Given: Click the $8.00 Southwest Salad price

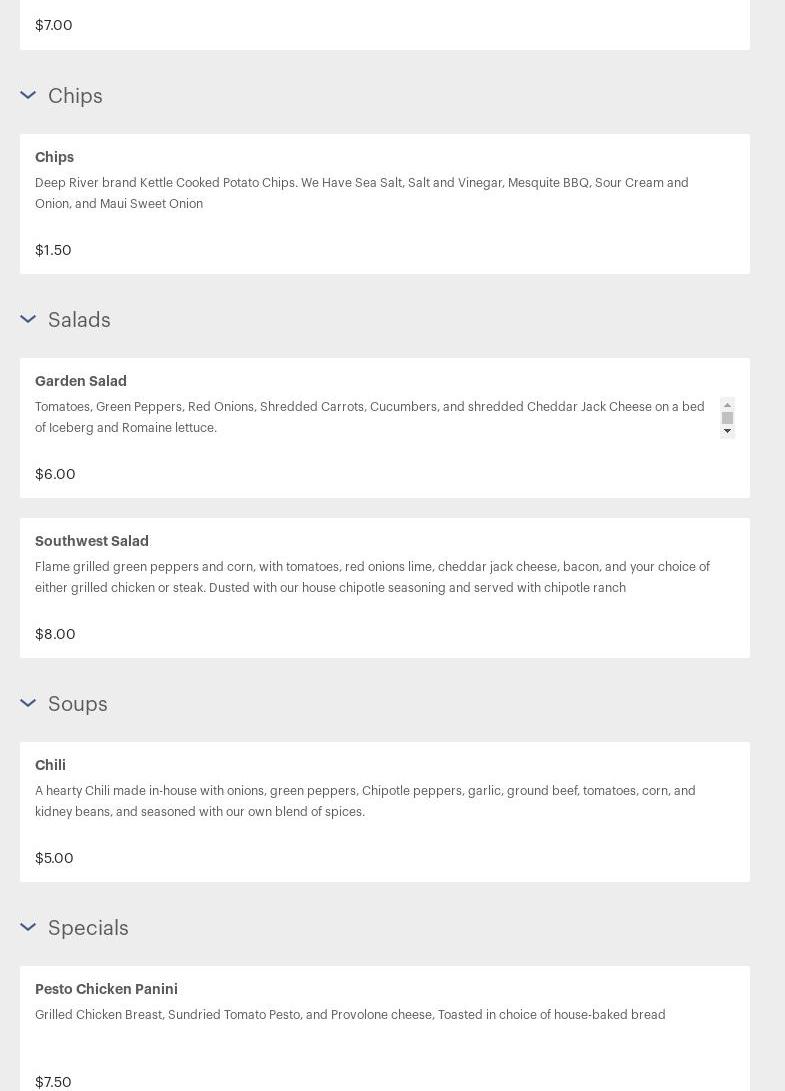Looking at the screenshot, I should click(x=55, y=634).
